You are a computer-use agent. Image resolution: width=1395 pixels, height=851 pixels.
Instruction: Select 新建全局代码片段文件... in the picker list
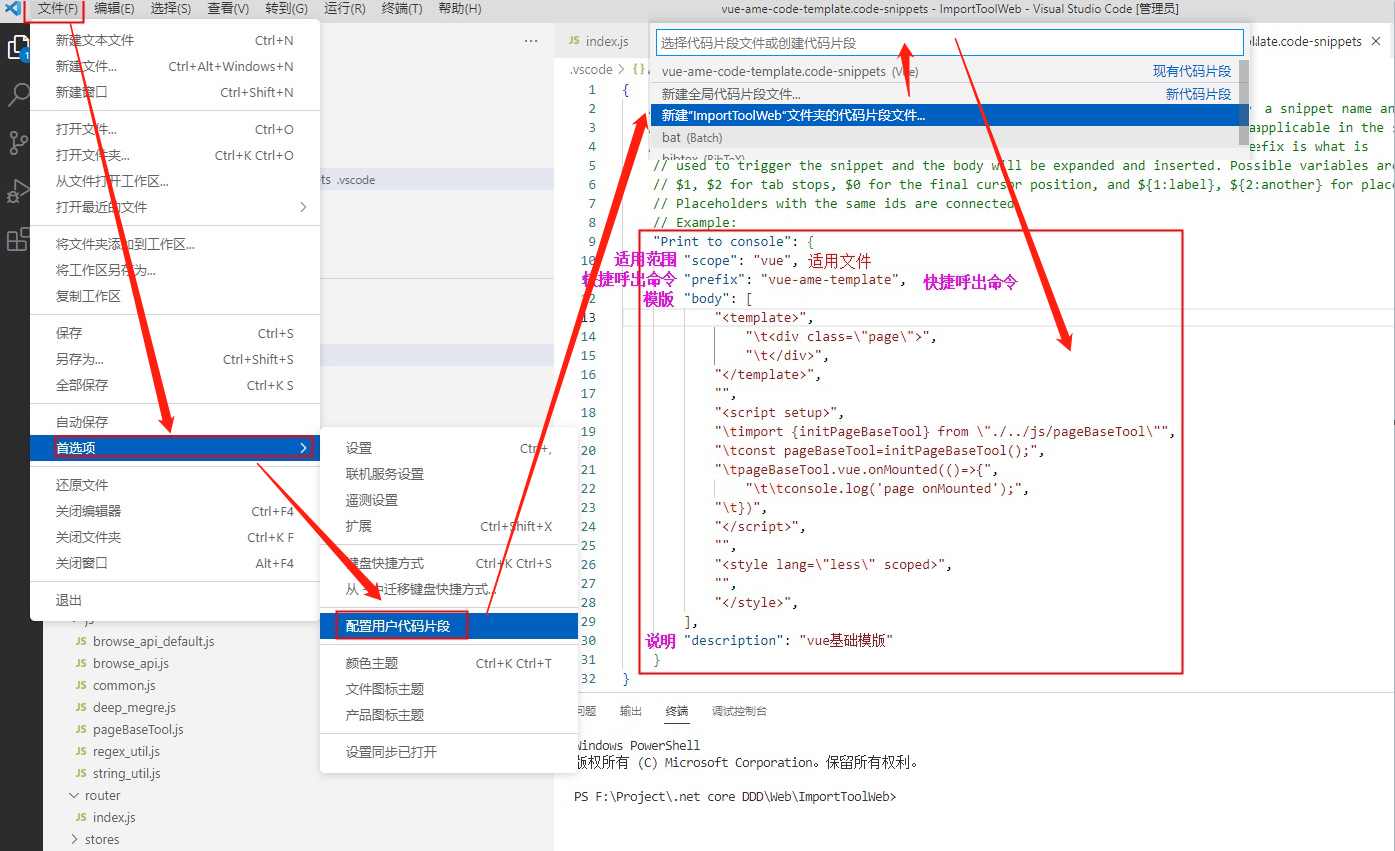click(945, 94)
